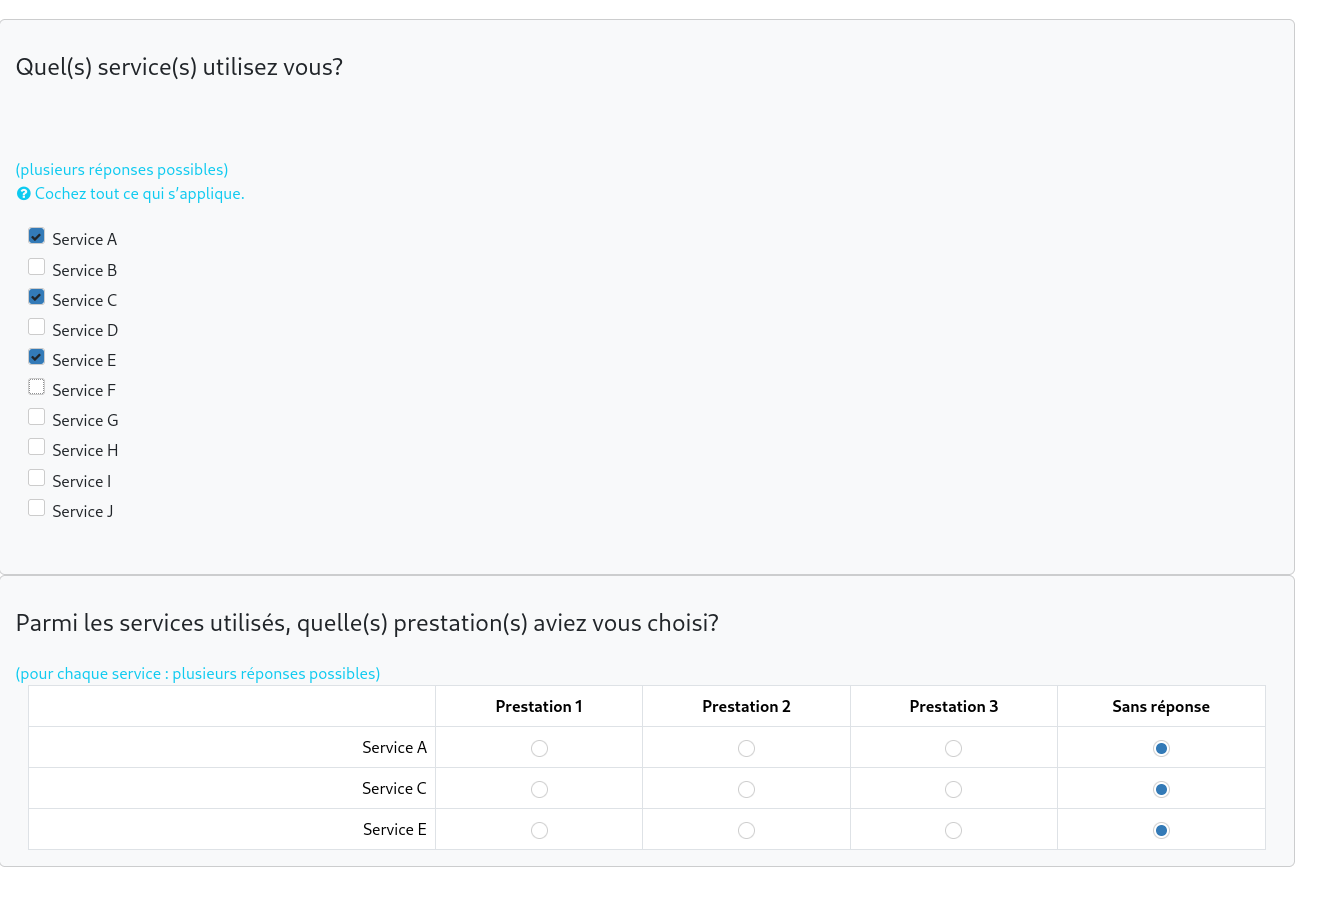Enable the Service J checkbox

coord(37,508)
